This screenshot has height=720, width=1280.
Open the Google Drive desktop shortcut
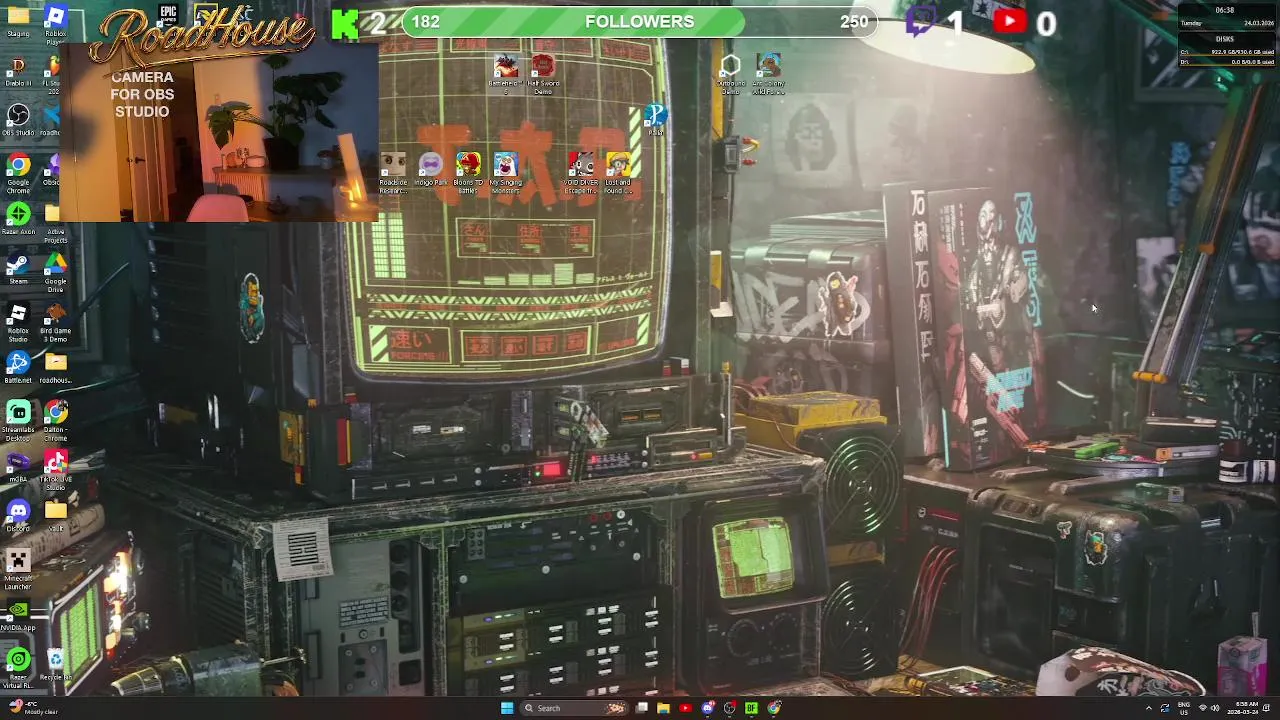(x=56, y=271)
